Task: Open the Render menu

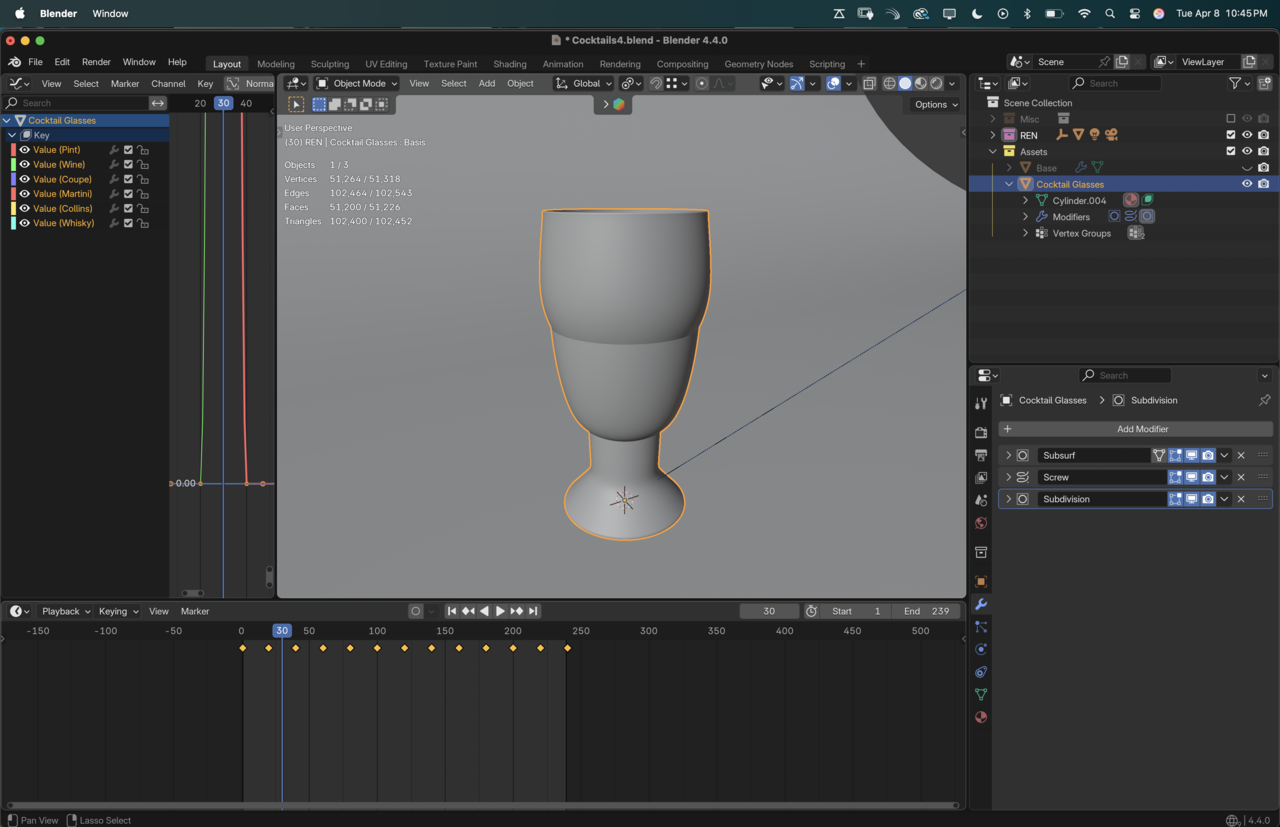Action: 96,62
